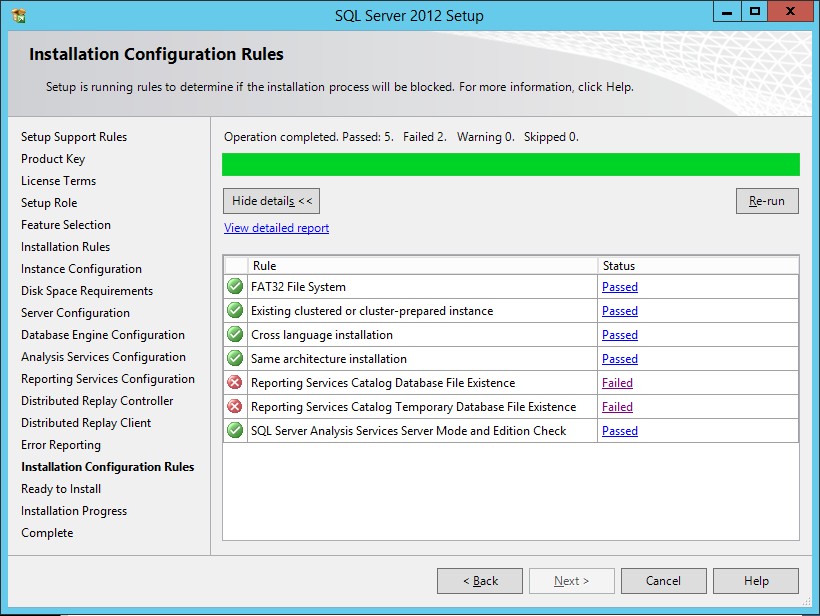Image resolution: width=820 pixels, height=616 pixels.
Task: Click the window resize grip
Action: (x=807, y=602)
